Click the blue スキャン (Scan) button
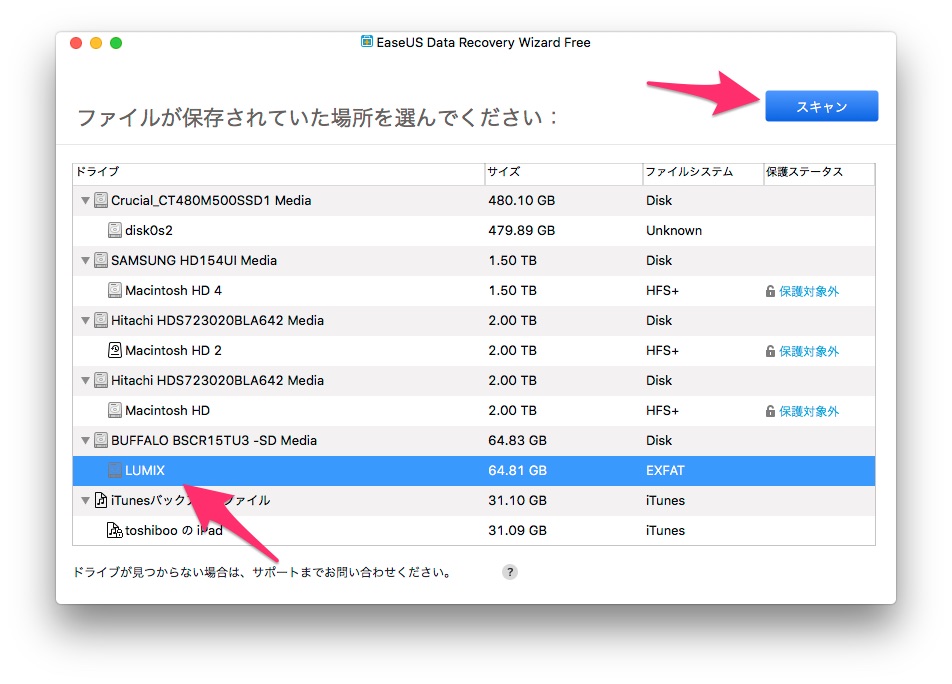The height and width of the screenshot is (684, 952). pos(821,106)
